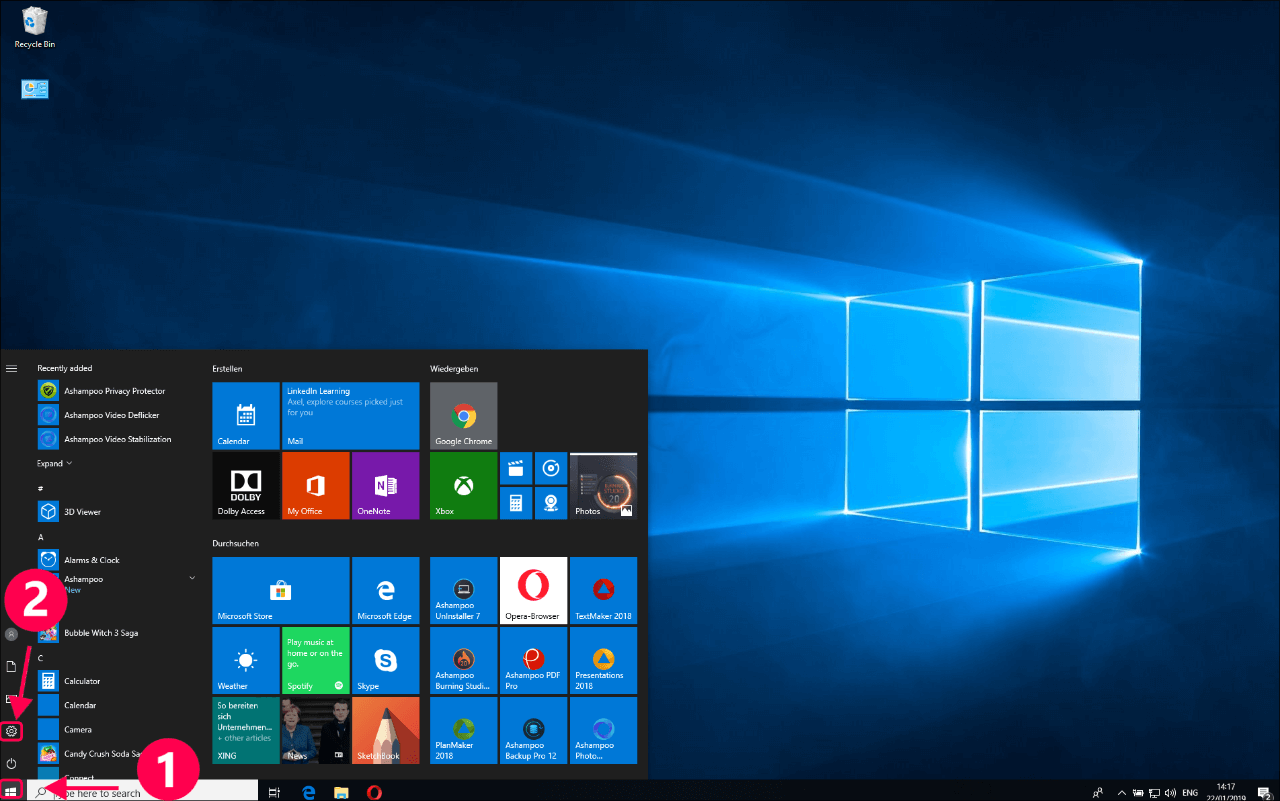
Task: Open Dolby Access tile
Action: coord(246,485)
